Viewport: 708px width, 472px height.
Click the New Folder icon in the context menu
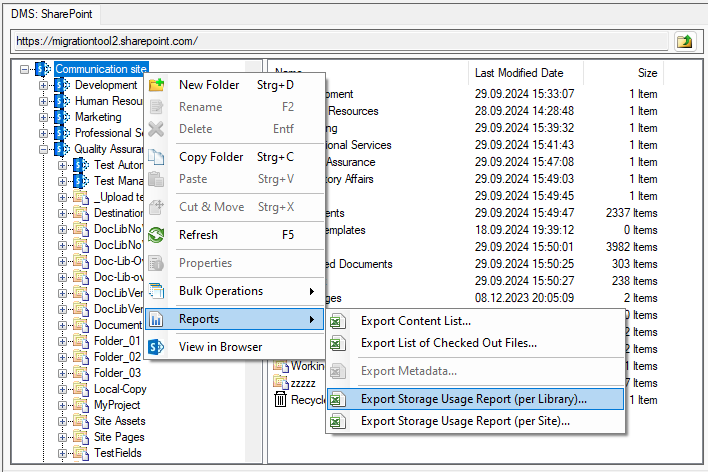point(156,85)
